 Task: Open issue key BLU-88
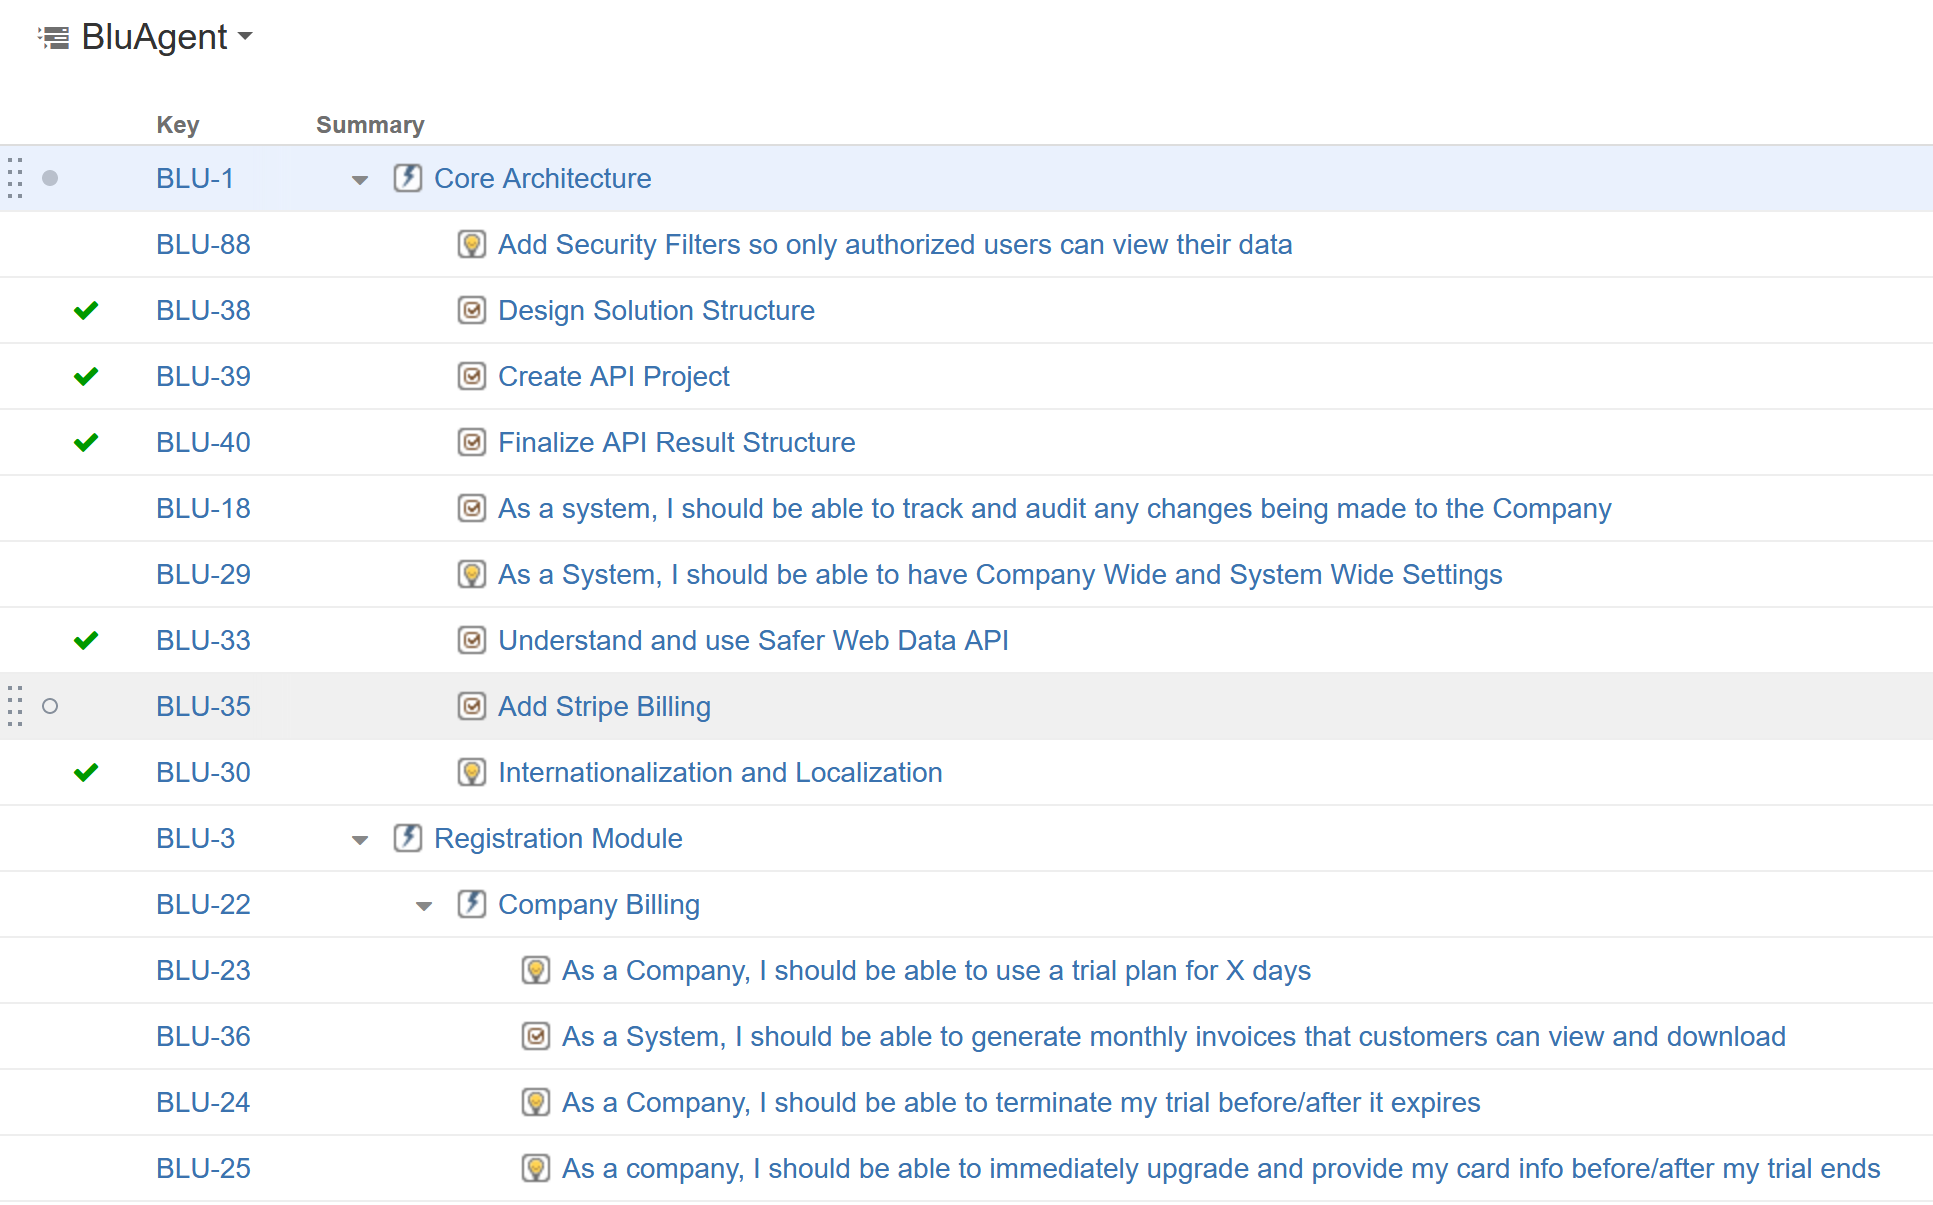point(203,244)
